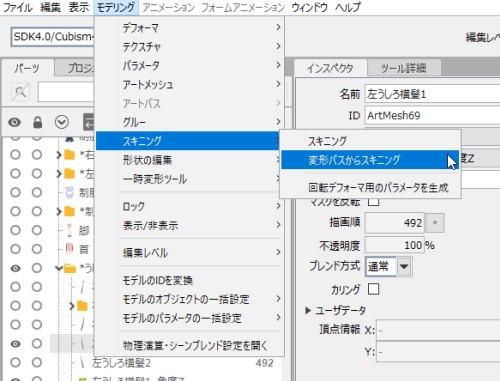
Task: Expand the ユーザデータ section
Action: point(308,310)
